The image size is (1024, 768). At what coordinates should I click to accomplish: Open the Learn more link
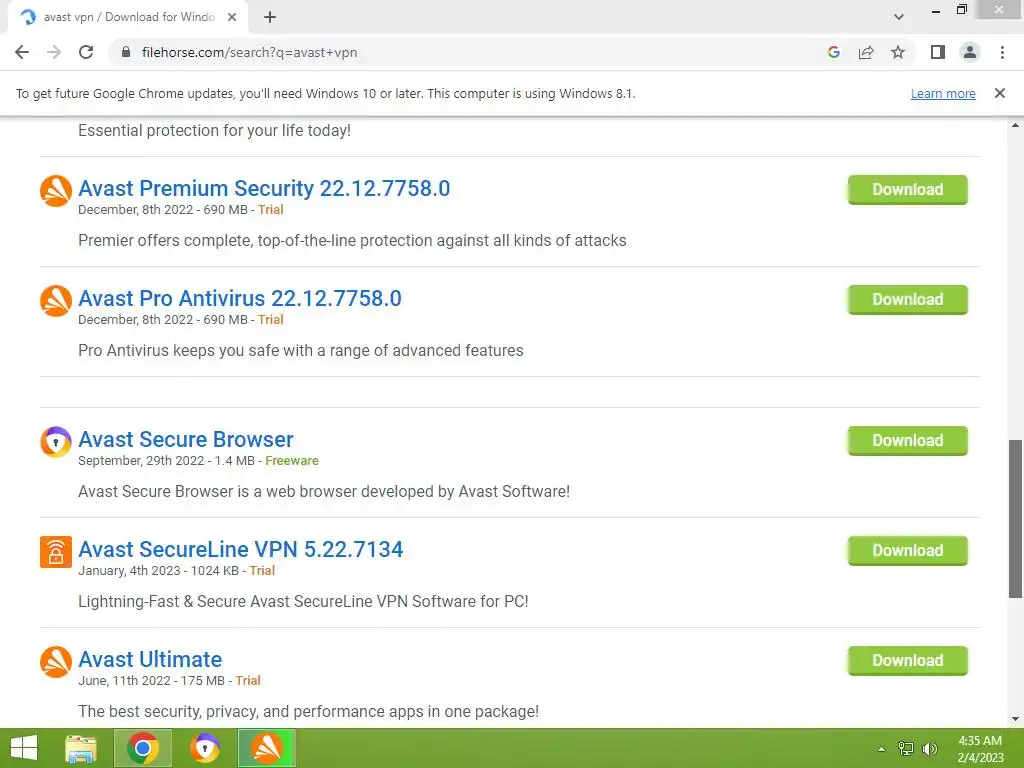(943, 93)
